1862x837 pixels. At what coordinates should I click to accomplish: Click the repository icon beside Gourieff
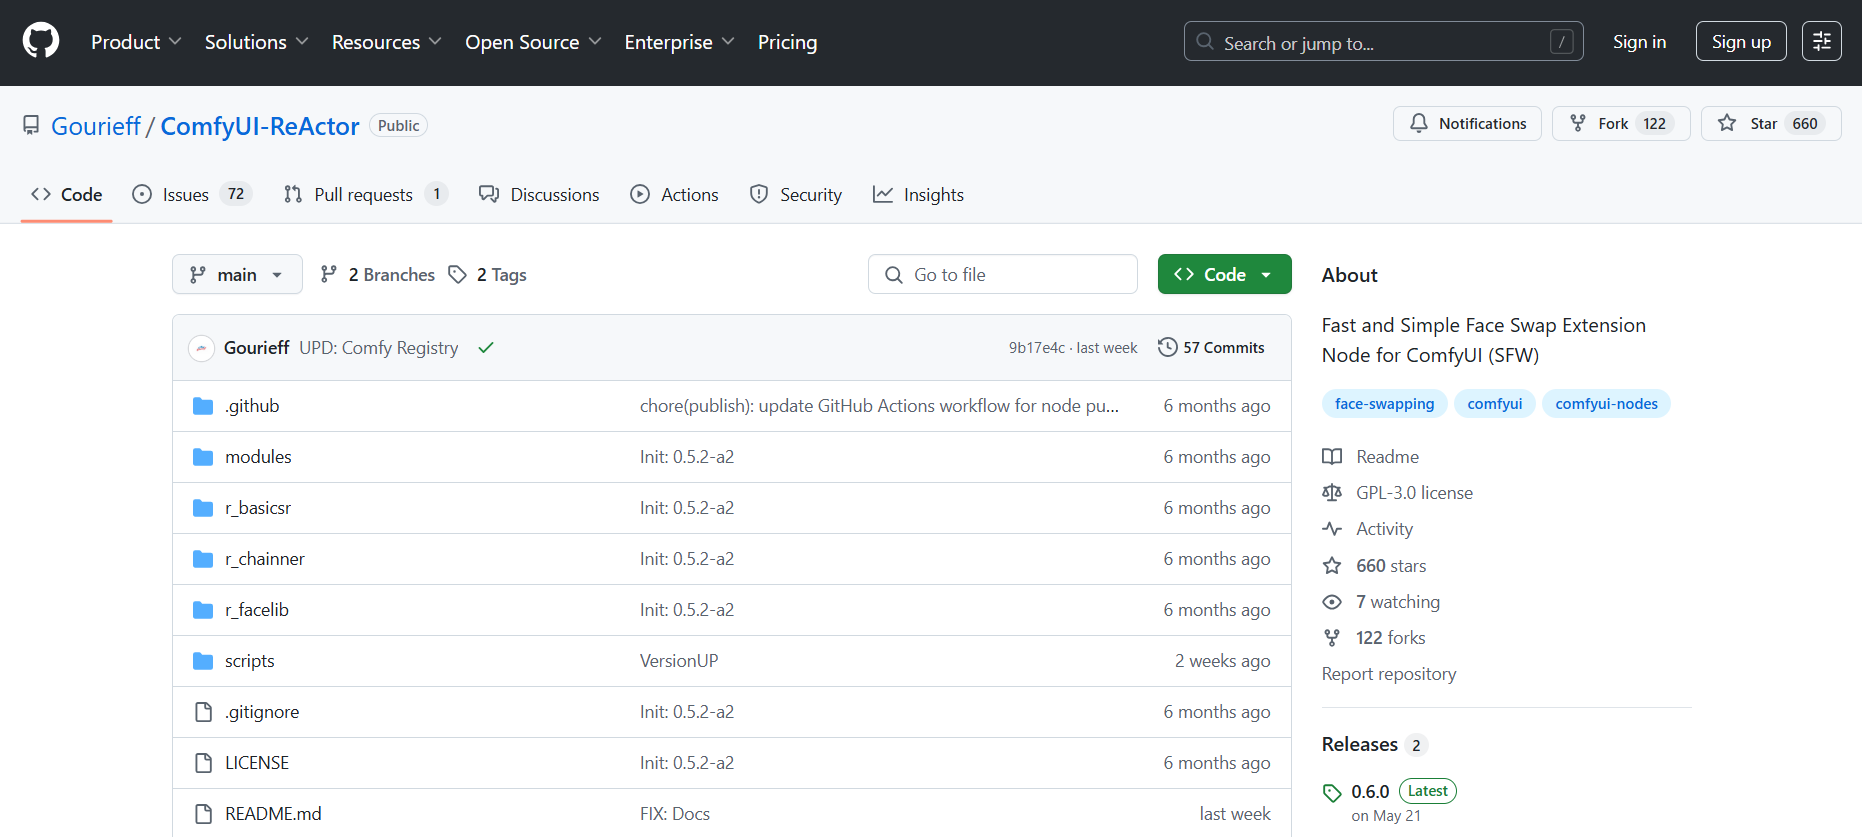(x=31, y=126)
